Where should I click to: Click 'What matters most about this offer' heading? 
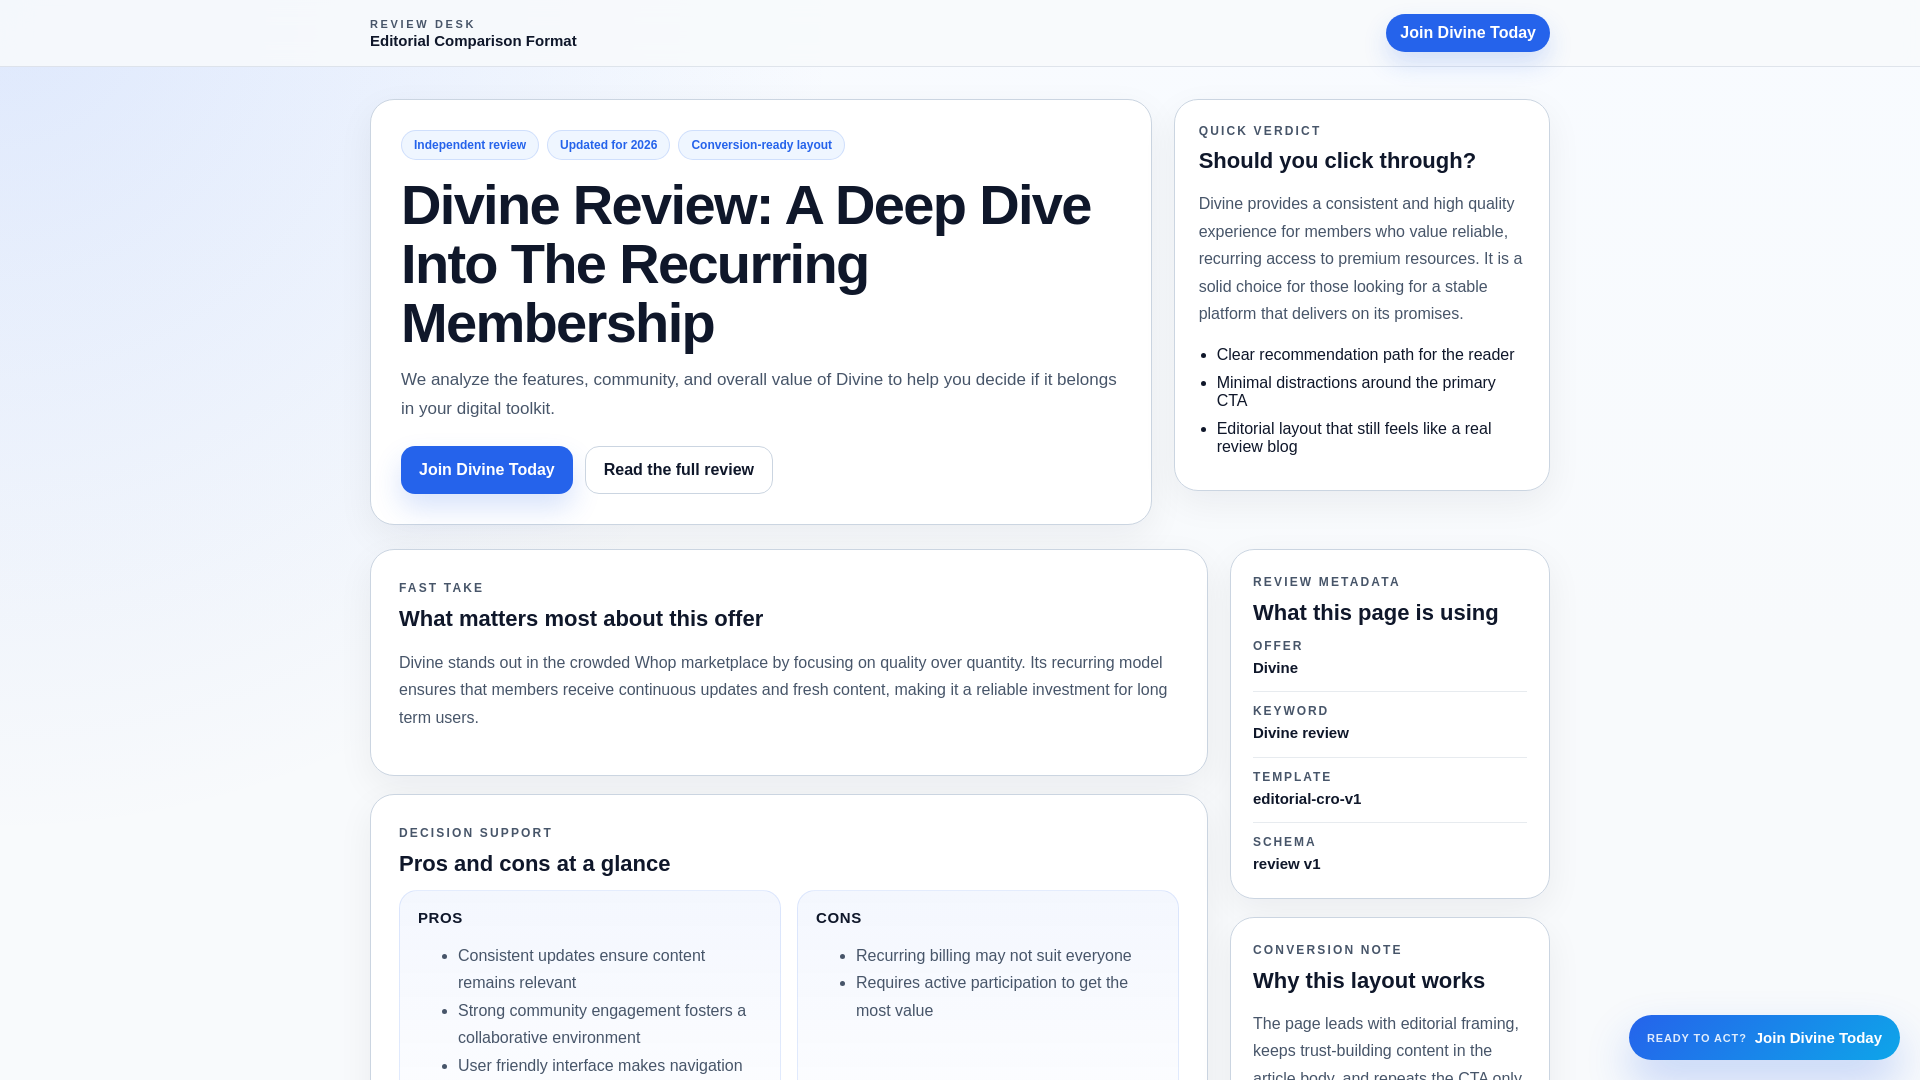[x=581, y=619]
